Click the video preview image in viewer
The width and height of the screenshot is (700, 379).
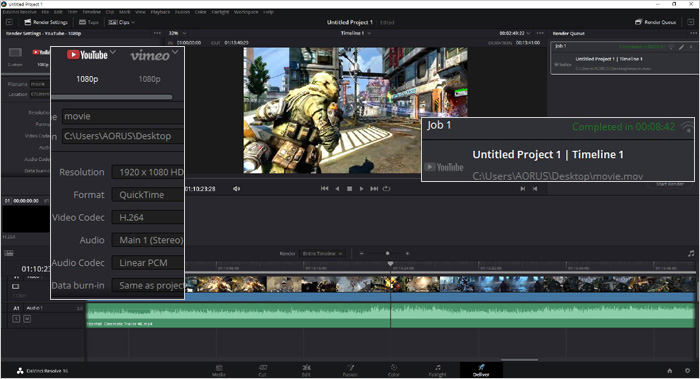355,110
